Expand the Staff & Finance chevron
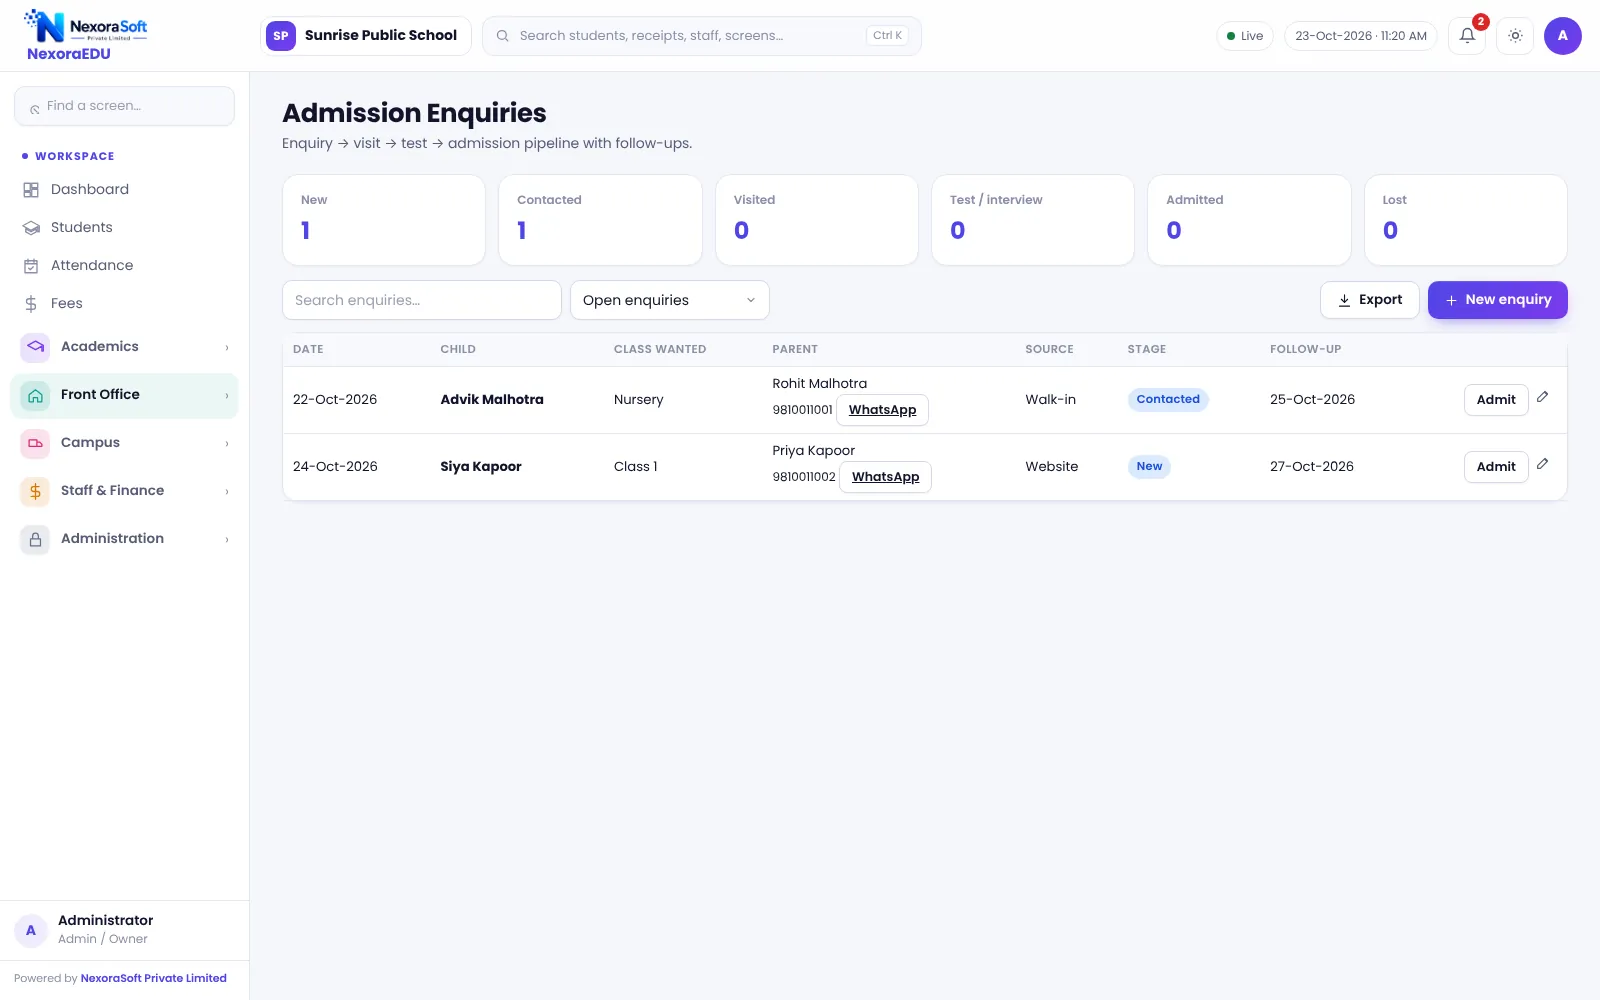 point(227,492)
